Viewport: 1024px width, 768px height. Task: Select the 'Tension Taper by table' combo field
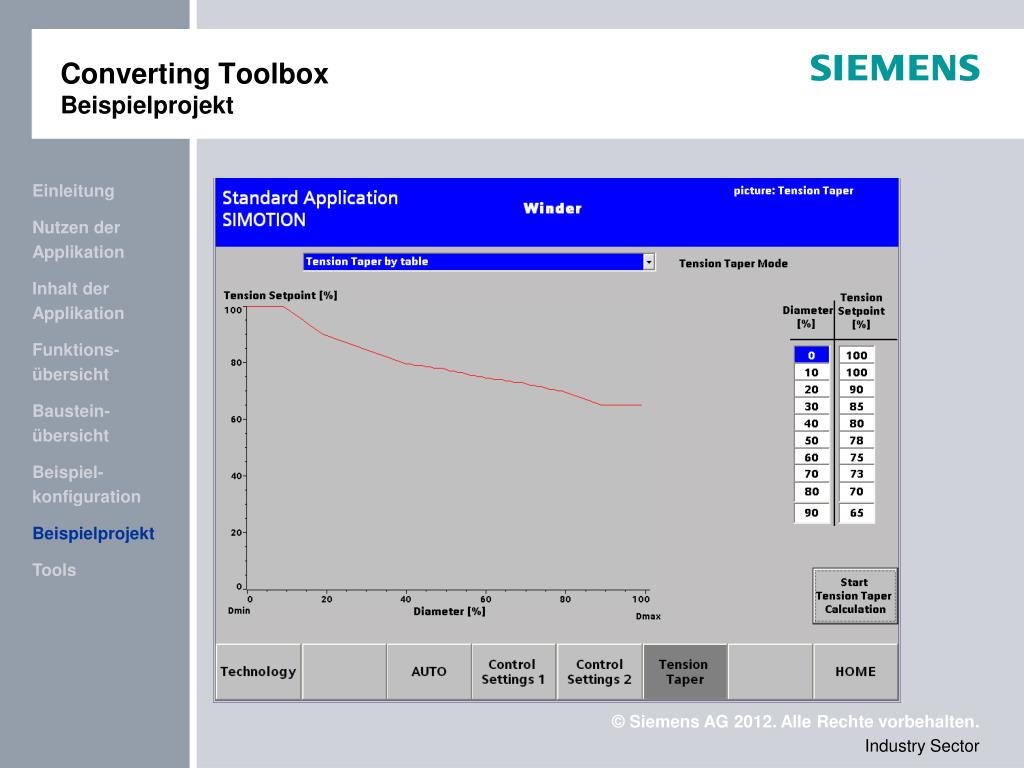479,262
